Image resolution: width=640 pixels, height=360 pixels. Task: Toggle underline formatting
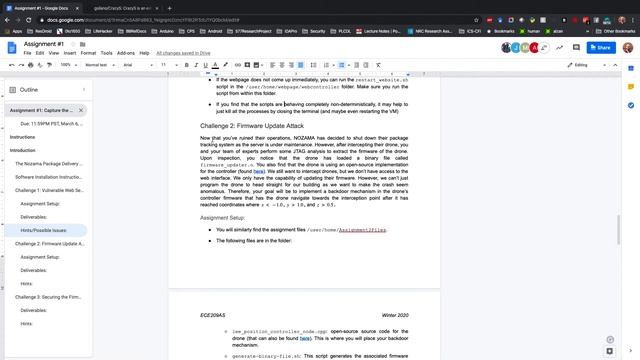pos(205,65)
